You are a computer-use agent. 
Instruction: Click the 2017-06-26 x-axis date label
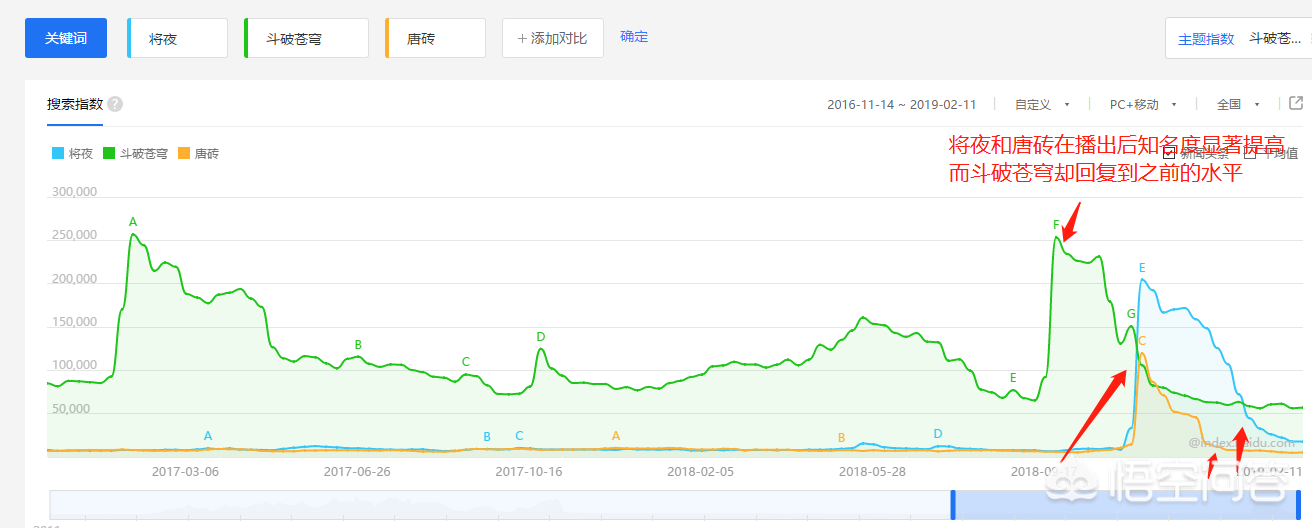click(x=357, y=471)
